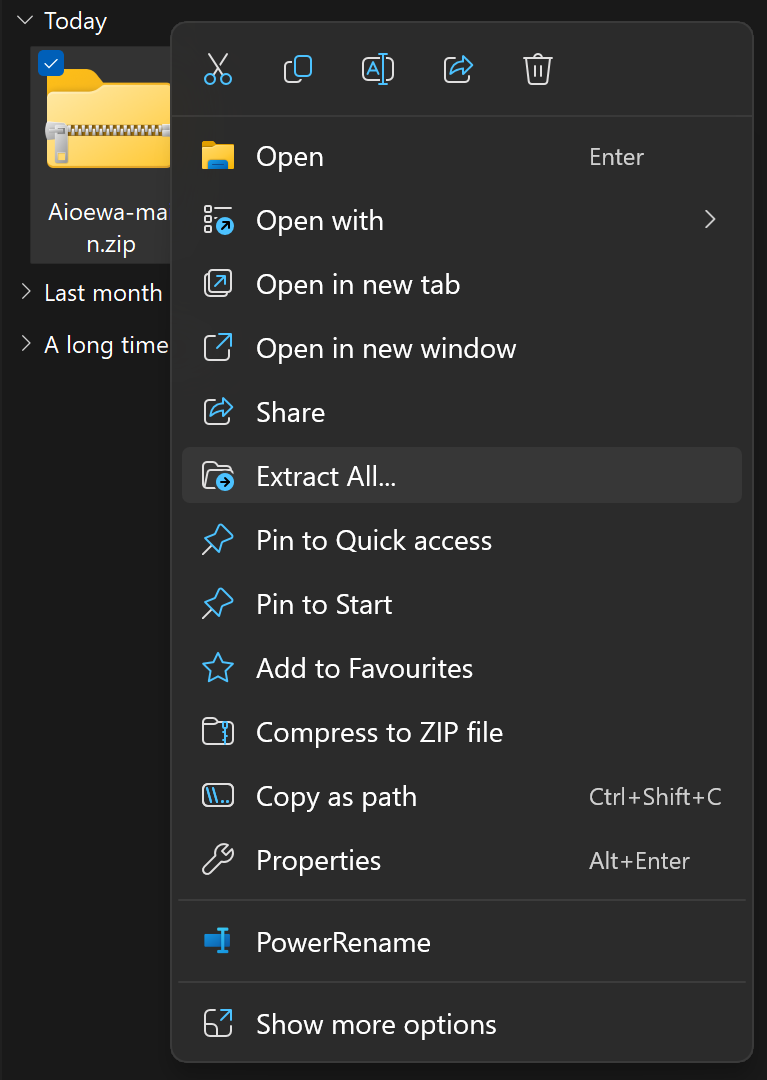Expand the Last month group
The height and width of the screenshot is (1080, 767).
click(x=25, y=292)
